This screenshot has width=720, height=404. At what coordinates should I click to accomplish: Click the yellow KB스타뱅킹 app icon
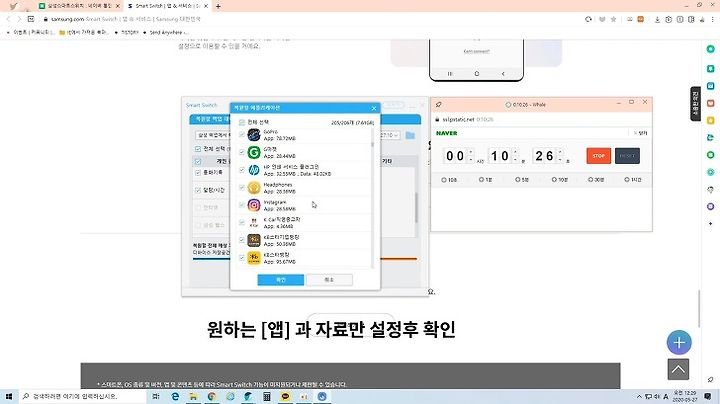[254, 258]
